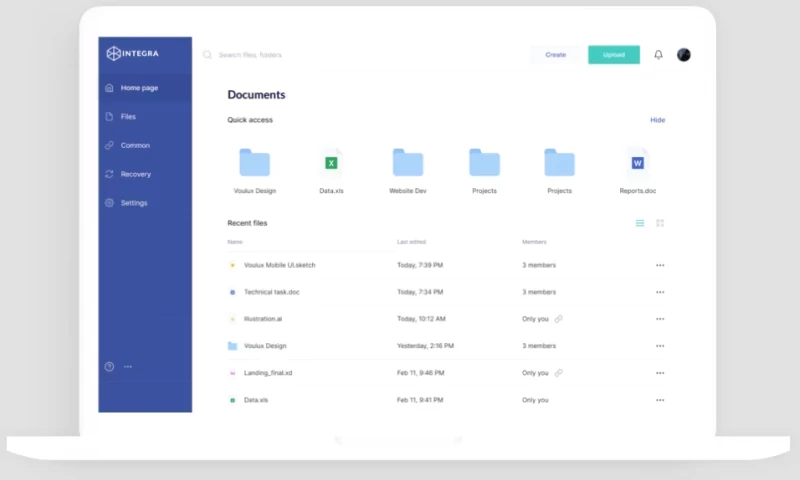Click the folder icon in Voulux Design row
Viewport: 800px width, 480px height.
[x=232, y=346]
